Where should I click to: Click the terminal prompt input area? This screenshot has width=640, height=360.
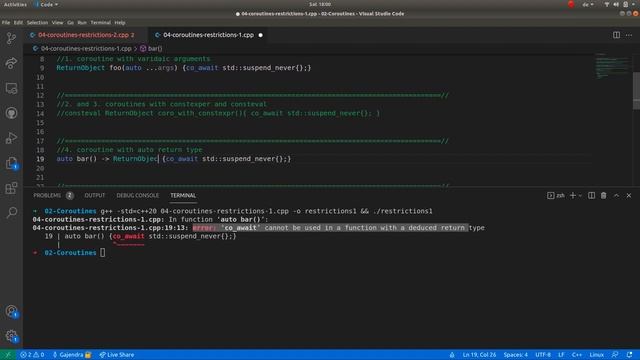(x=102, y=253)
